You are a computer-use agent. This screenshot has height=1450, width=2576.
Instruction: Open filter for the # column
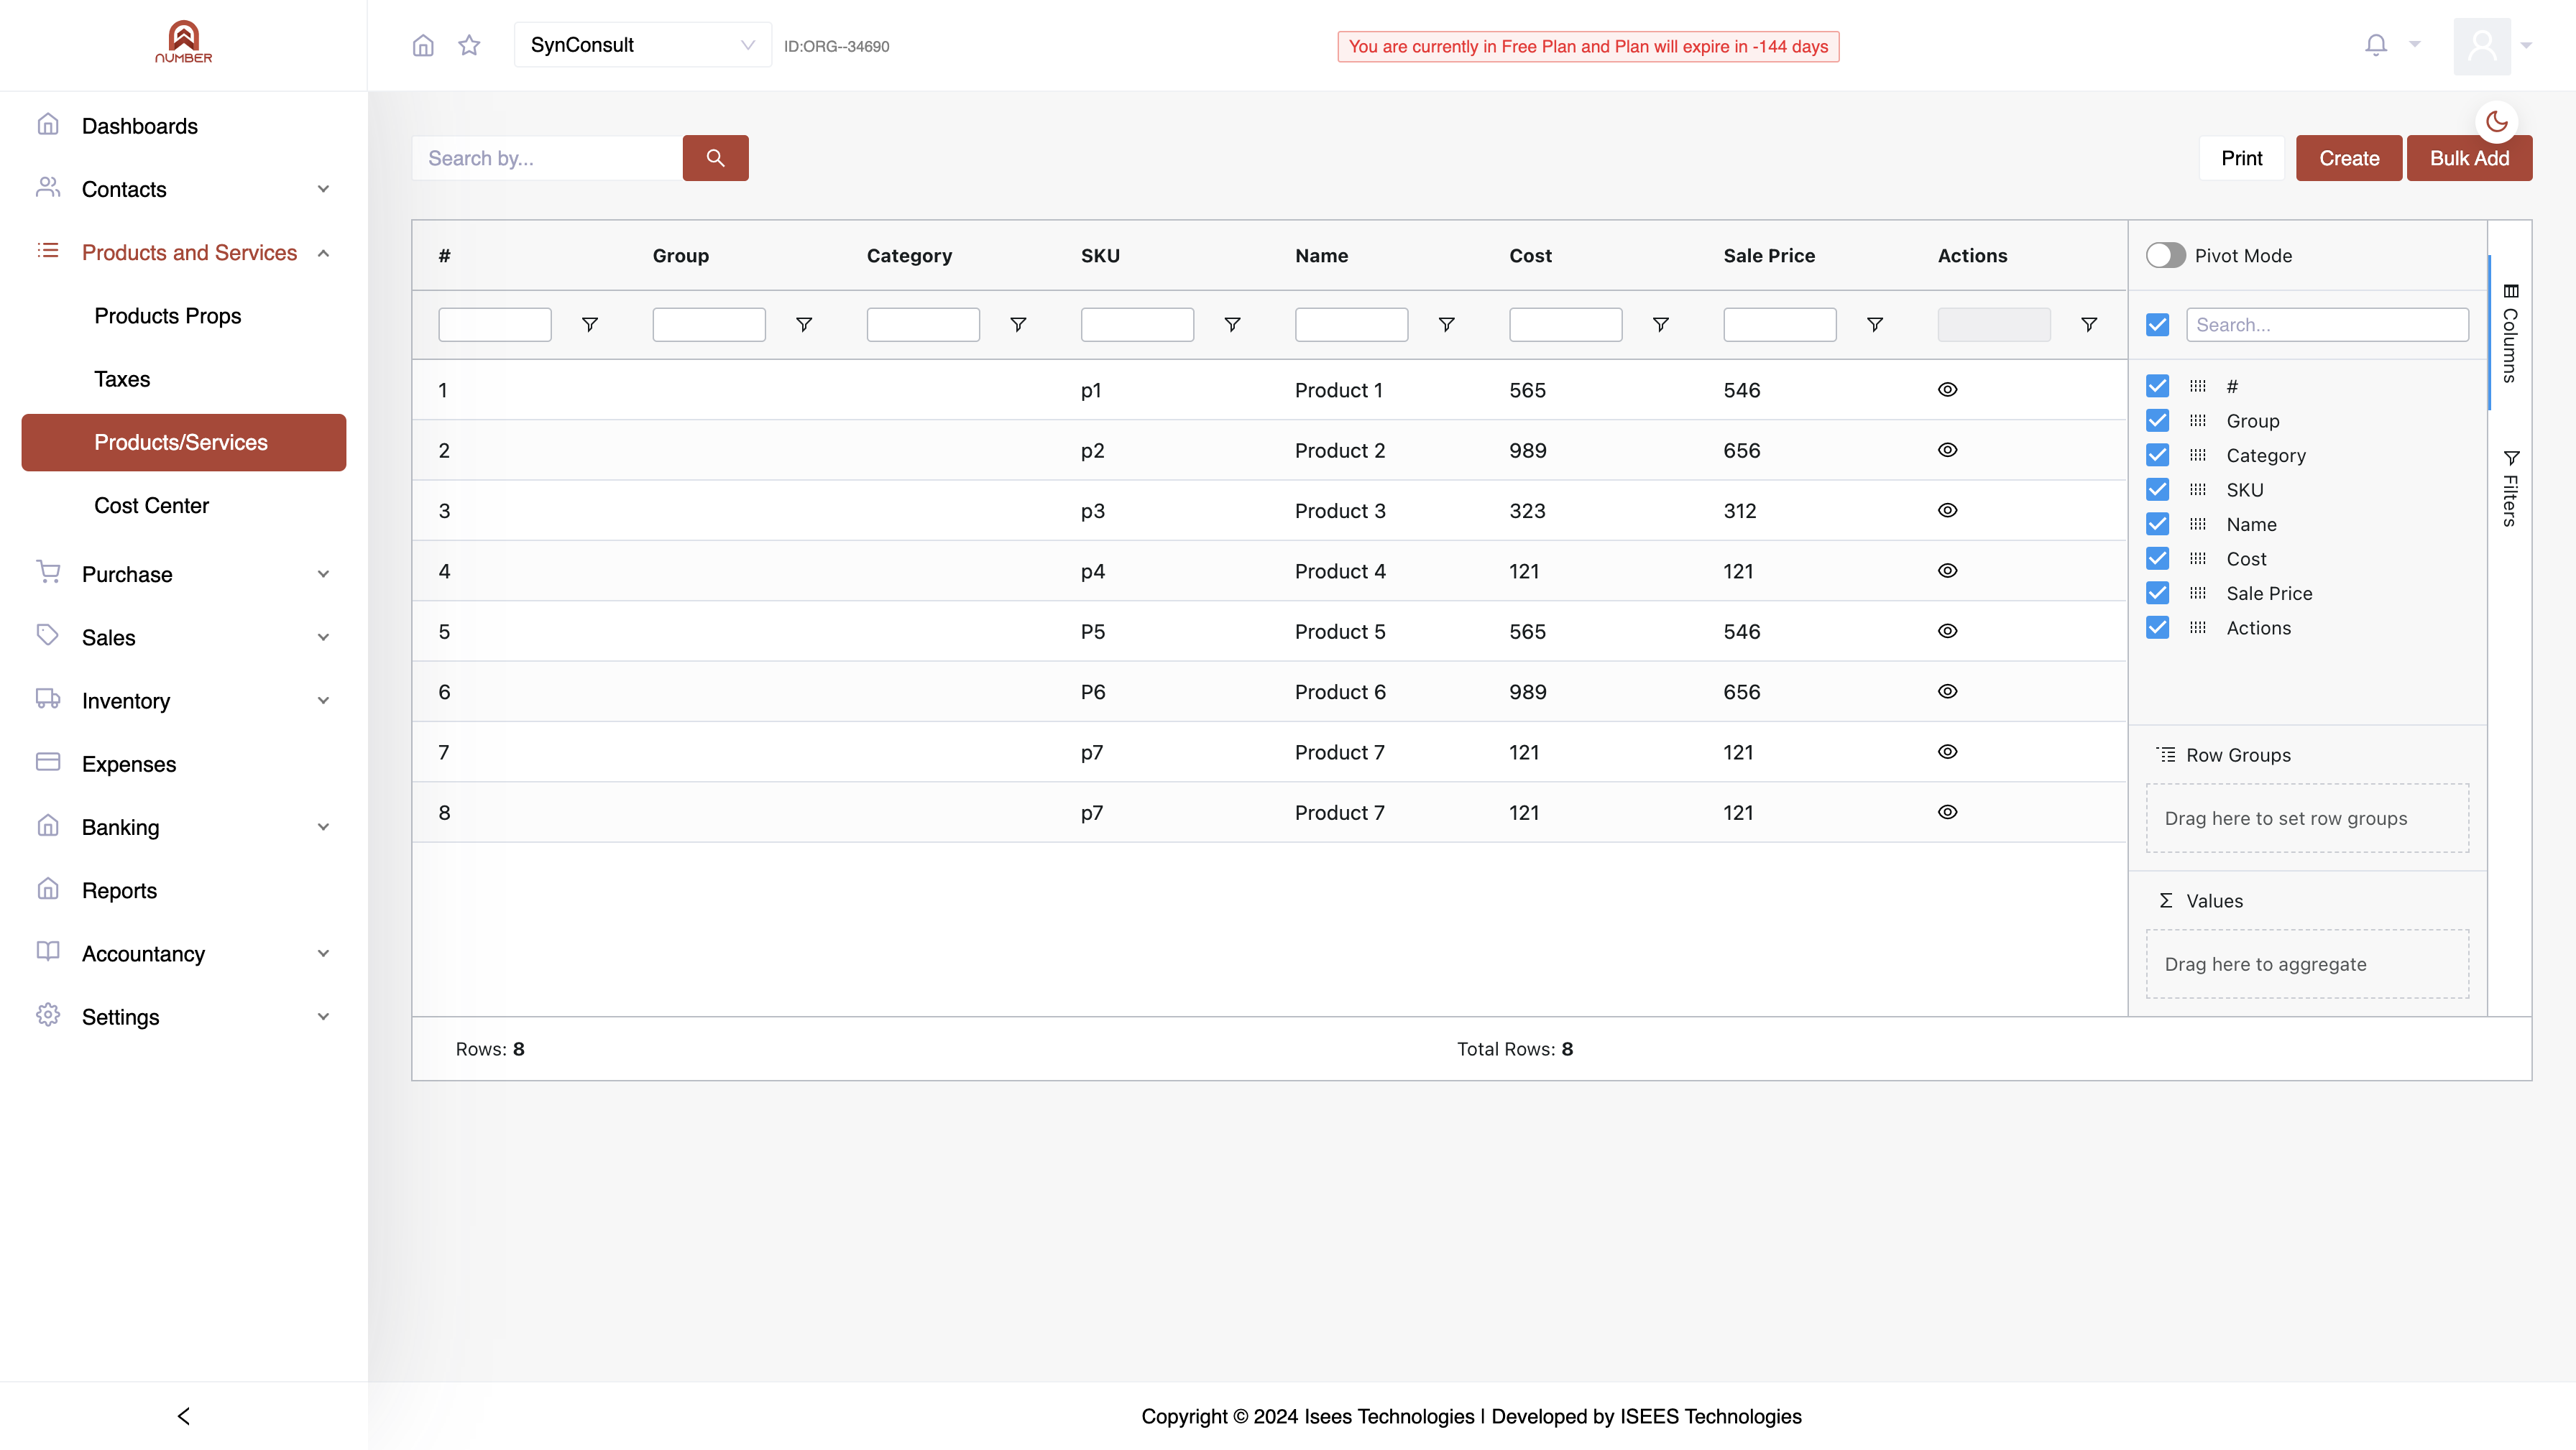(590, 325)
